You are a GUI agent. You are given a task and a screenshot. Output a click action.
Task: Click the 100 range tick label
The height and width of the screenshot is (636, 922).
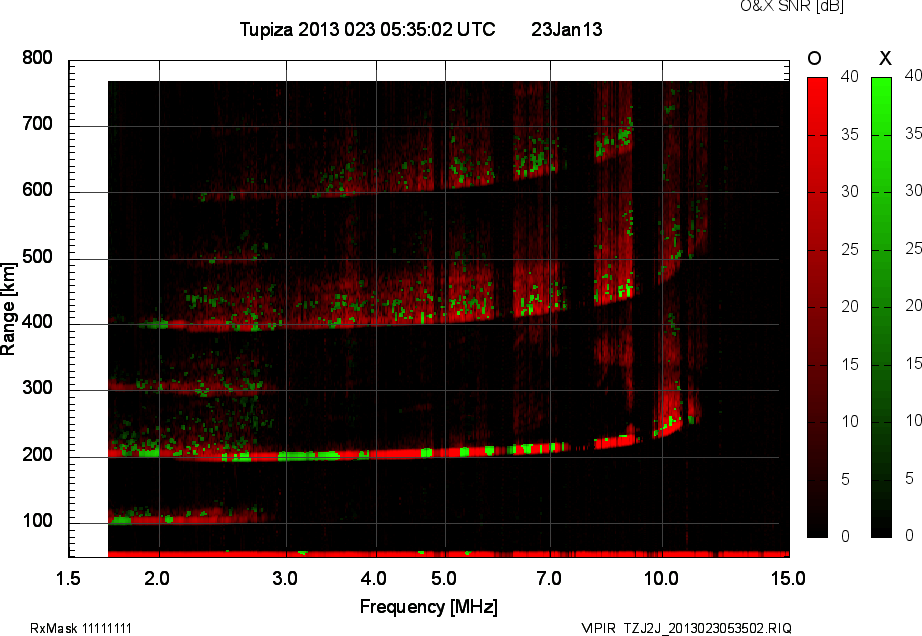[x=37, y=521]
